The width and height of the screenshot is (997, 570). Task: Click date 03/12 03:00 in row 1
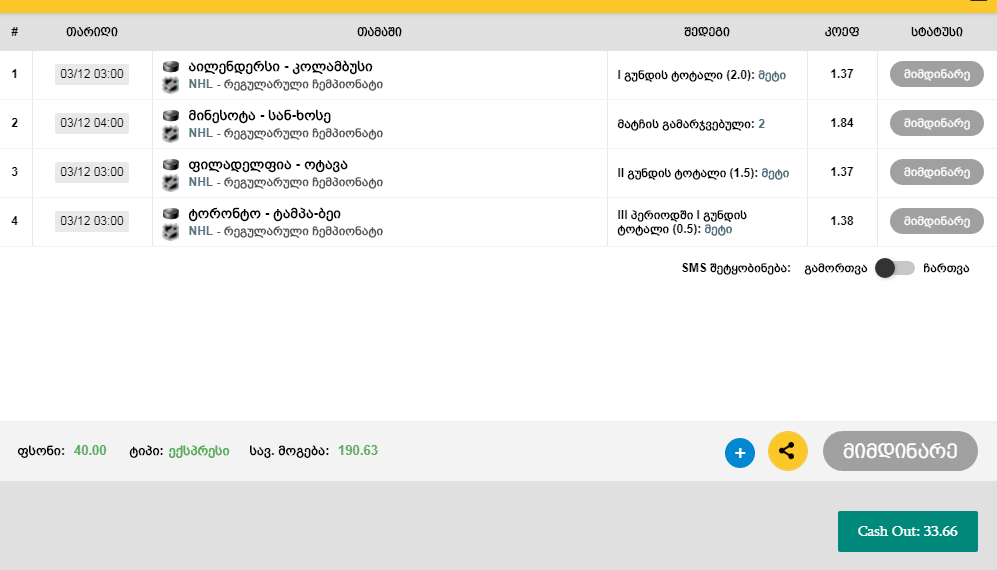tap(92, 74)
